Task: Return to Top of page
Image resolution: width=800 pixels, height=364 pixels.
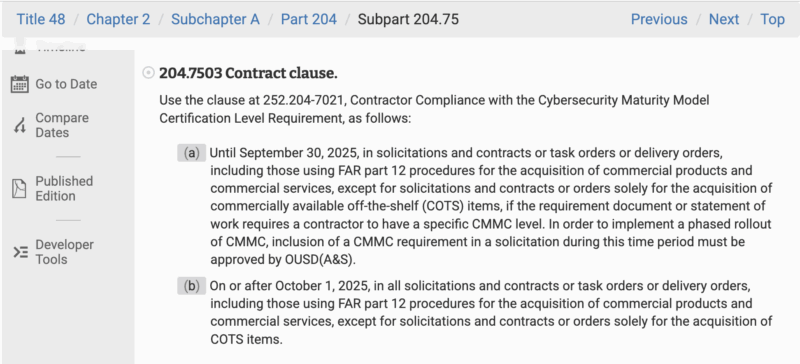Action: [x=772, y=19]
